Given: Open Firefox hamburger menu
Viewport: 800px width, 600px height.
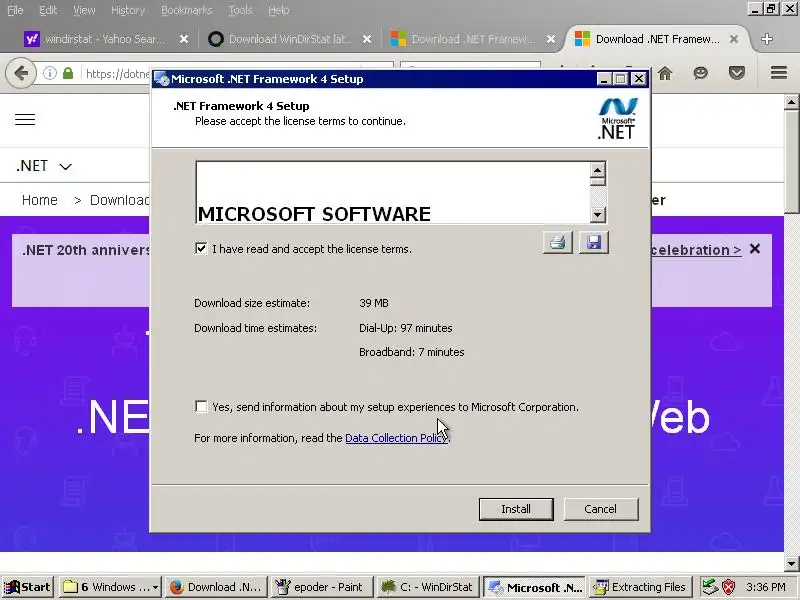Looking at the screenshot, I should tap(779, 73).
